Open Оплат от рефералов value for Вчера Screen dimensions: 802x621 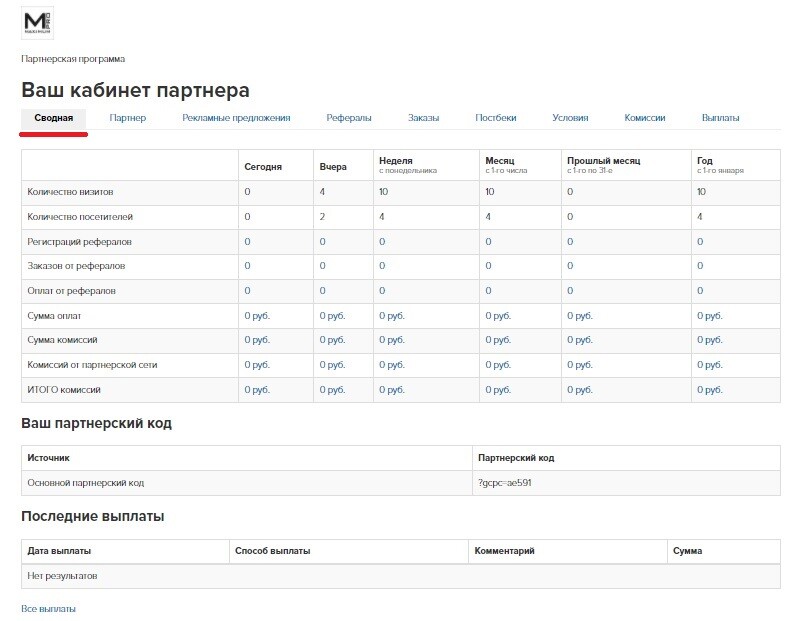coord(323,291)
